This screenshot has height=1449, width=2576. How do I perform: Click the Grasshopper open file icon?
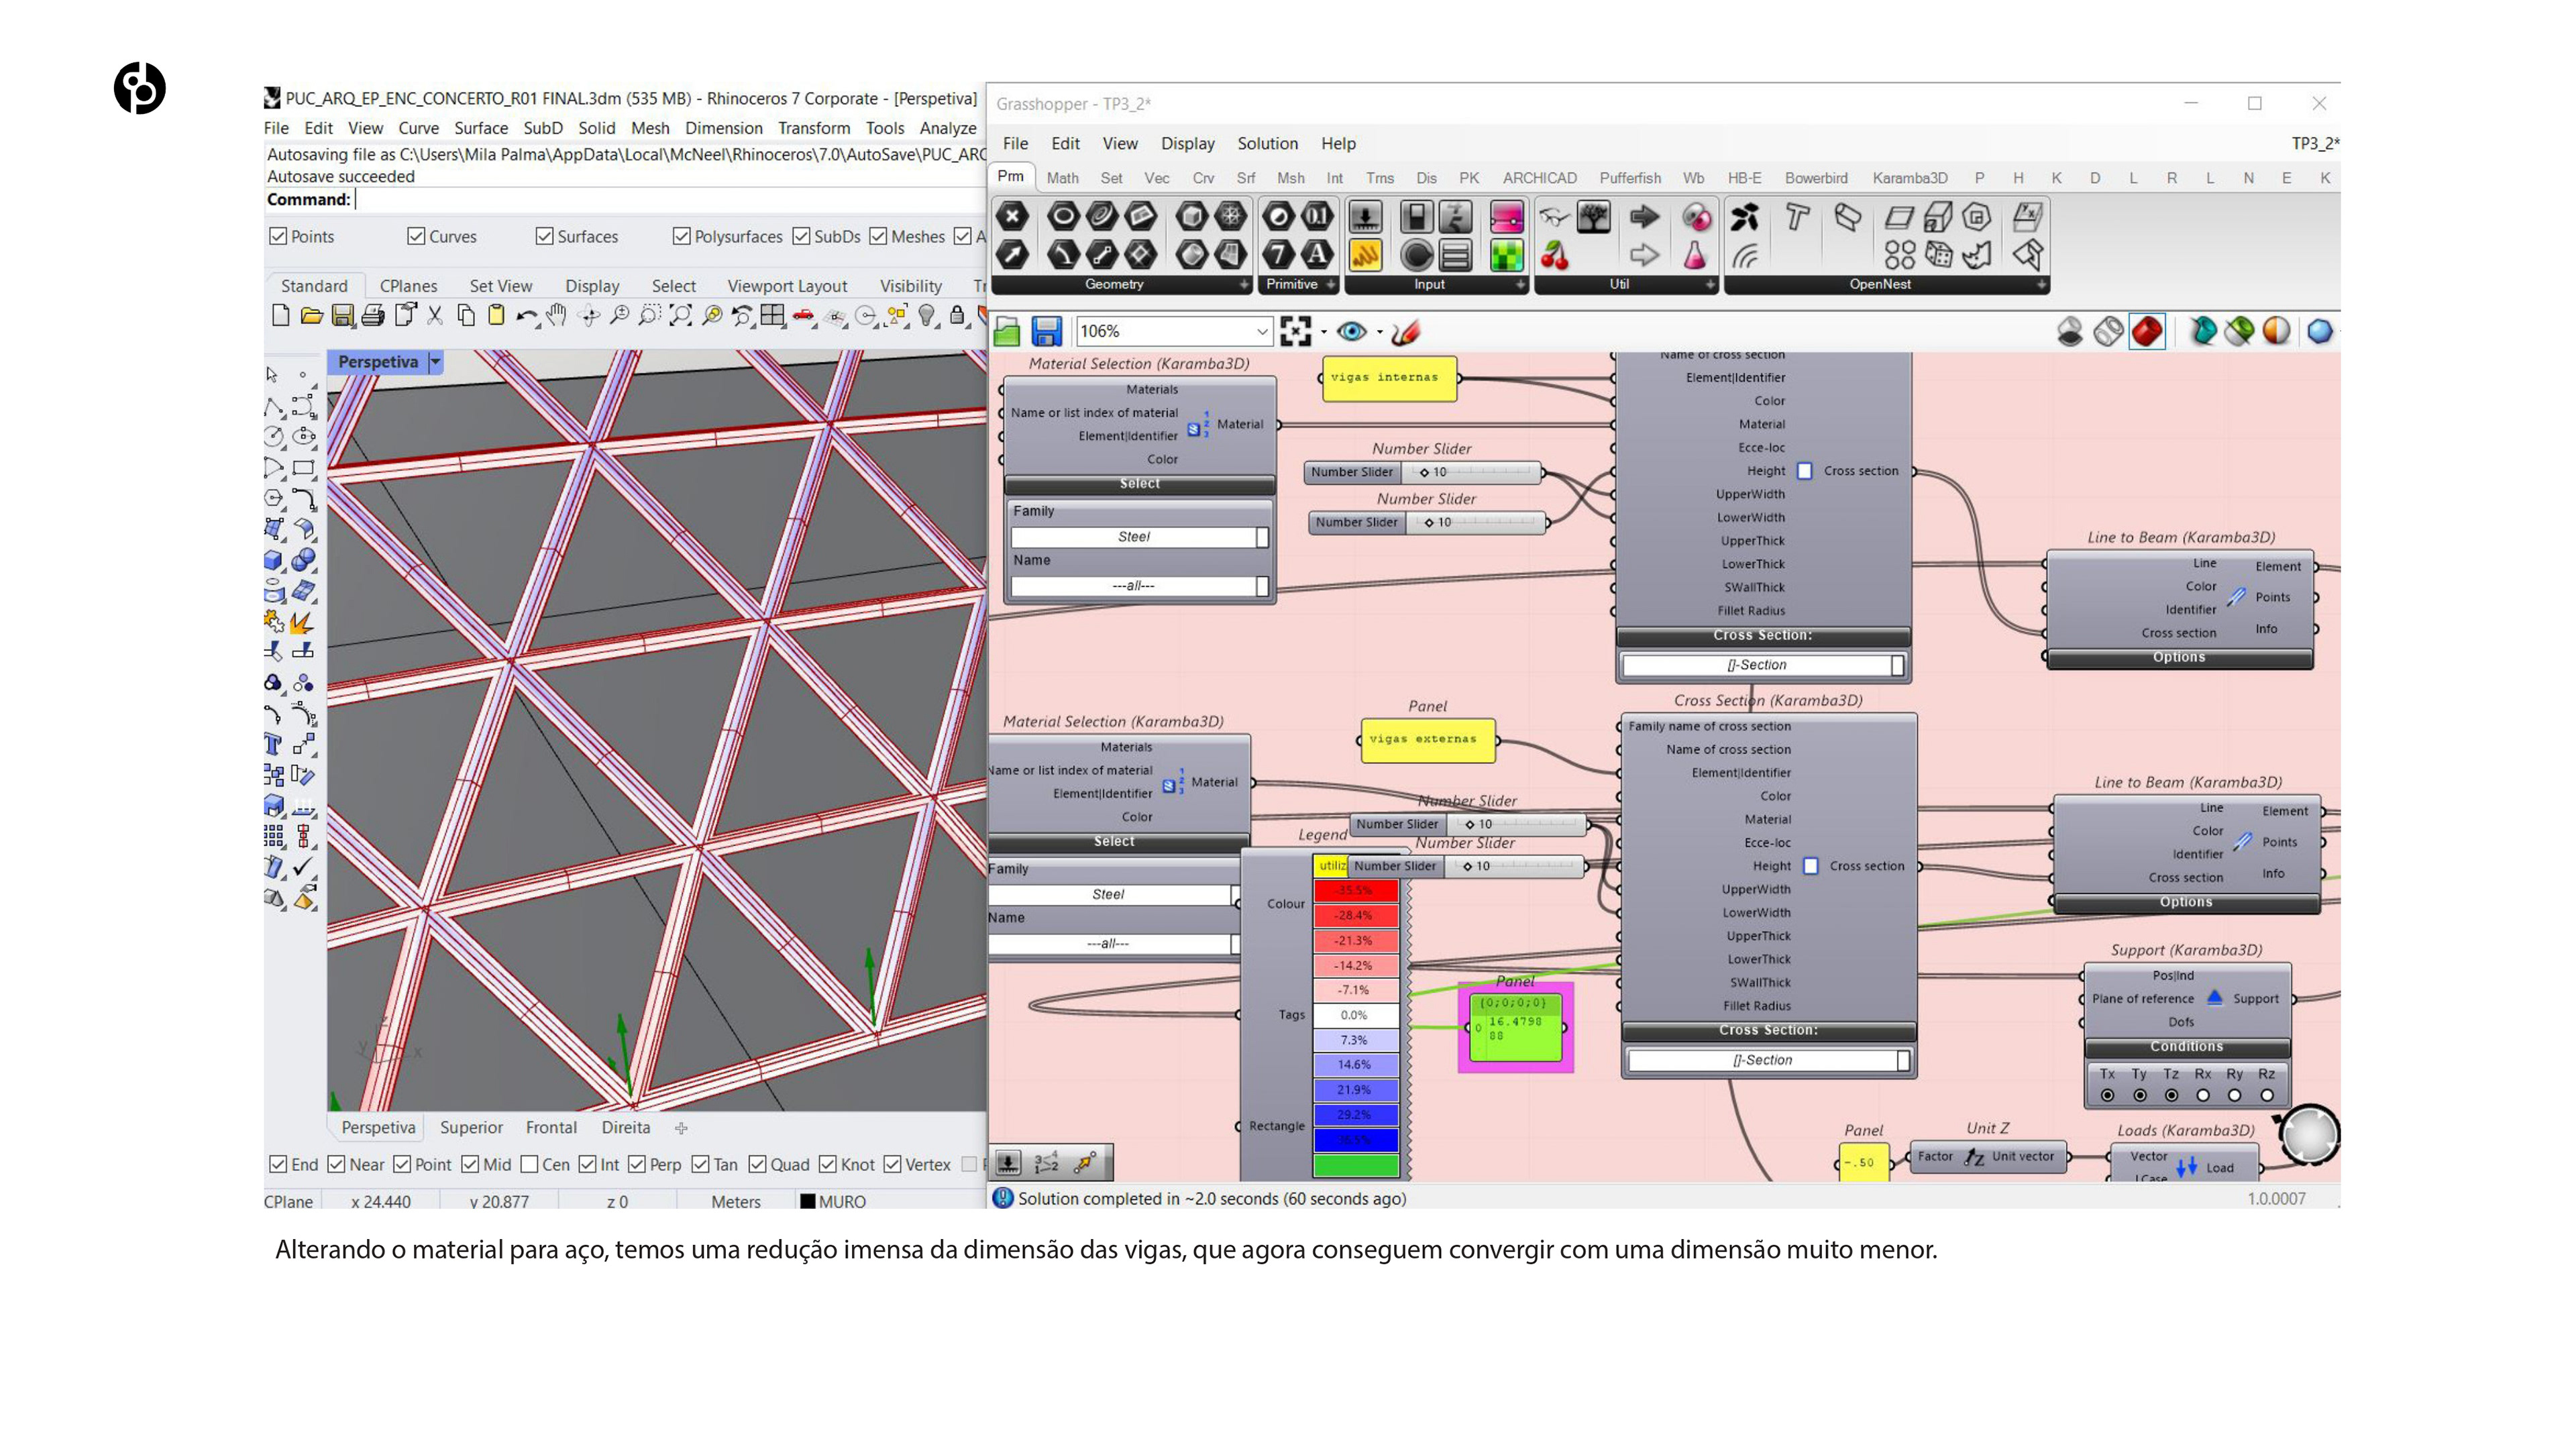tap(1007, 331)
